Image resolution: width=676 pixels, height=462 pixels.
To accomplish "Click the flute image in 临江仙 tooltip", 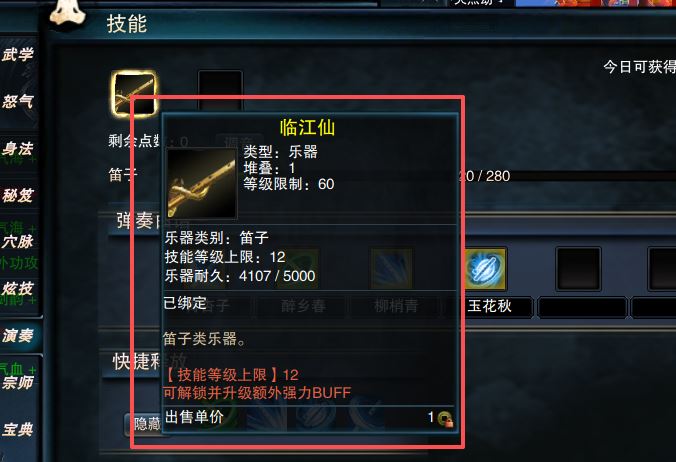I will (x=202, y=183).
